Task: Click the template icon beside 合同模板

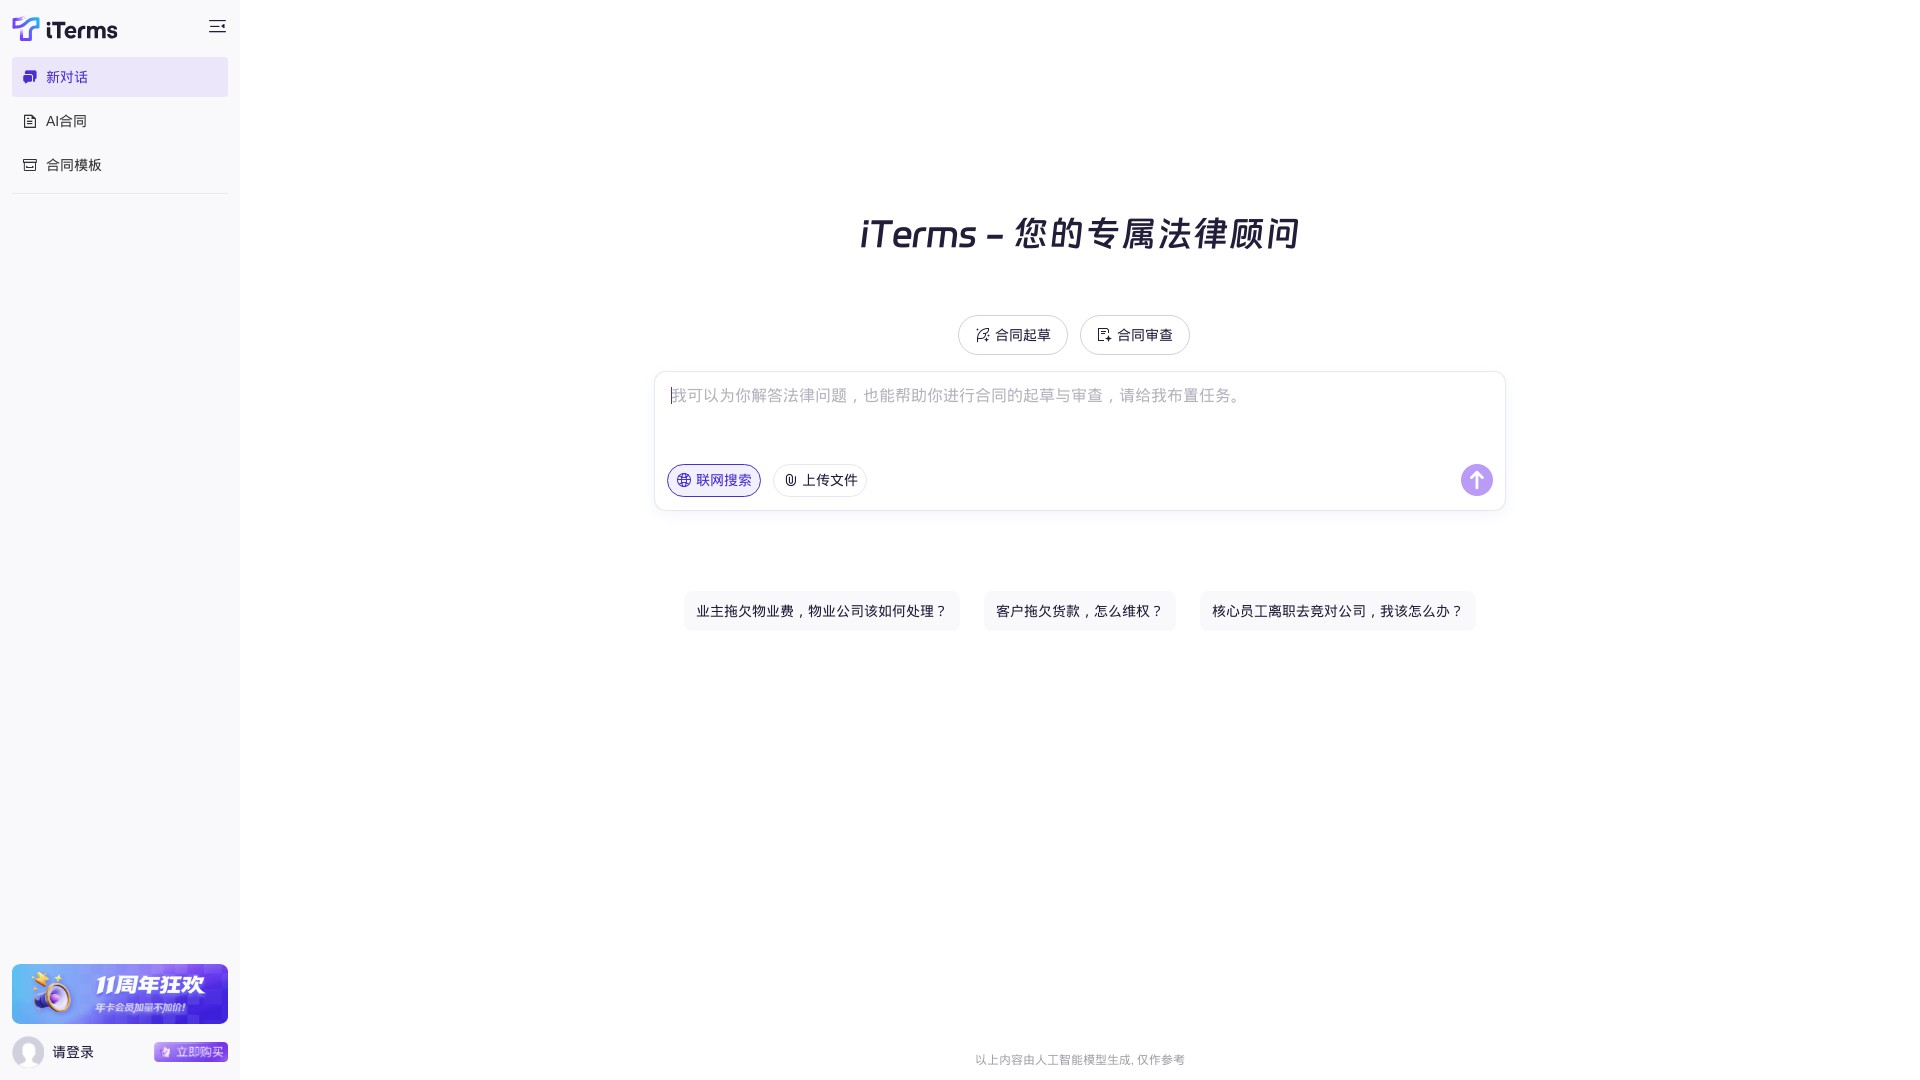Action: (x=30, y=164)
